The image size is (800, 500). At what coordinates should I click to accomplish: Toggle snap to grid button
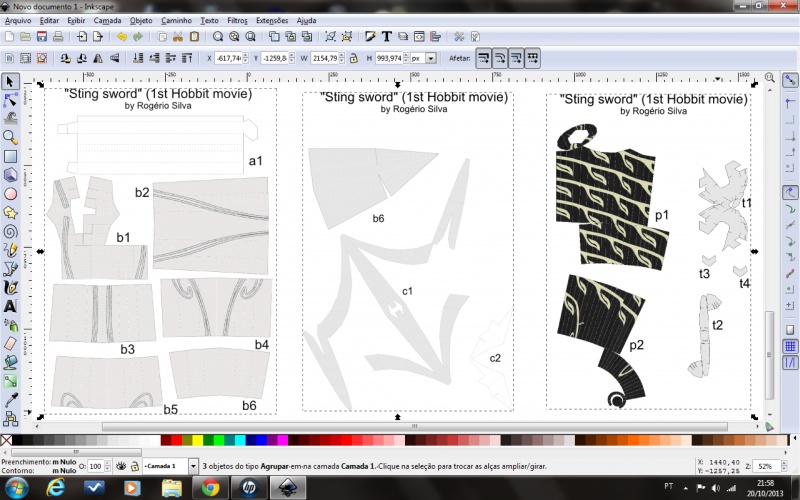(790, 346)
